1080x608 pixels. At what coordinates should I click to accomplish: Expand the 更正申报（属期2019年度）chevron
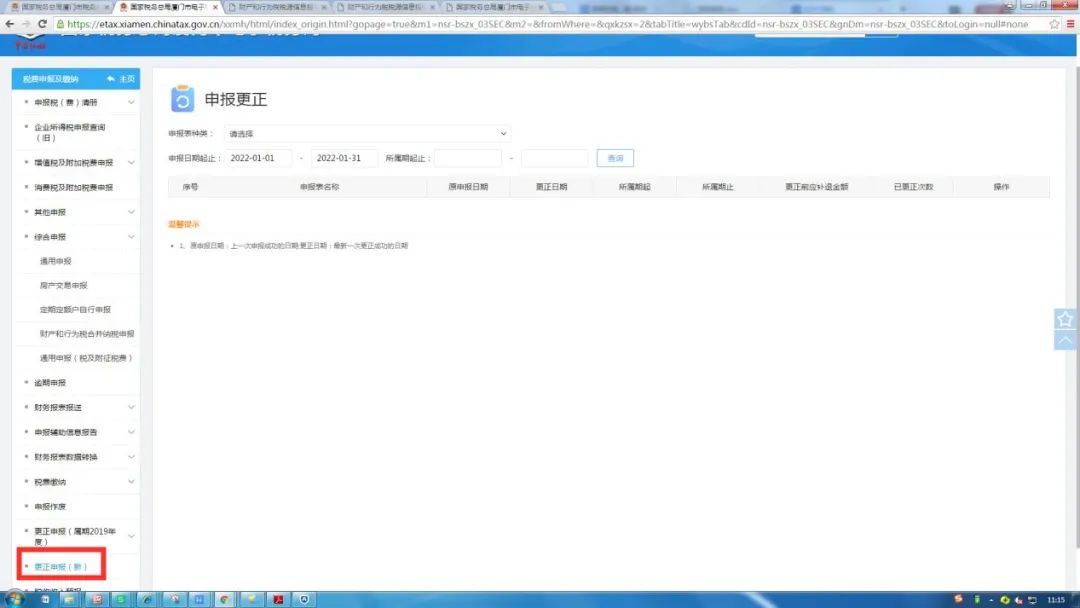click(x=131, y=536)
